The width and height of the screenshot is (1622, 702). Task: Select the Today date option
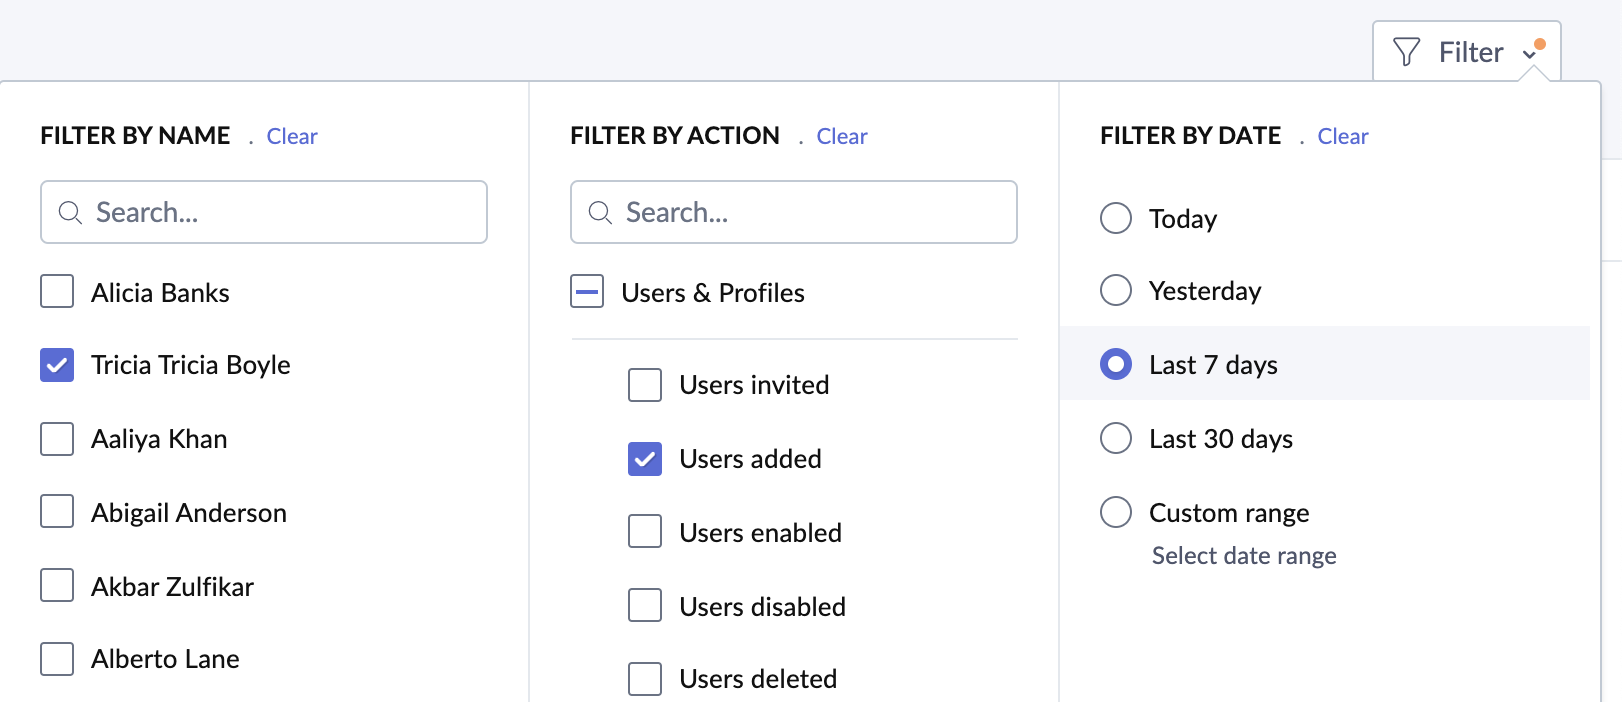(x=1116, y=218)
